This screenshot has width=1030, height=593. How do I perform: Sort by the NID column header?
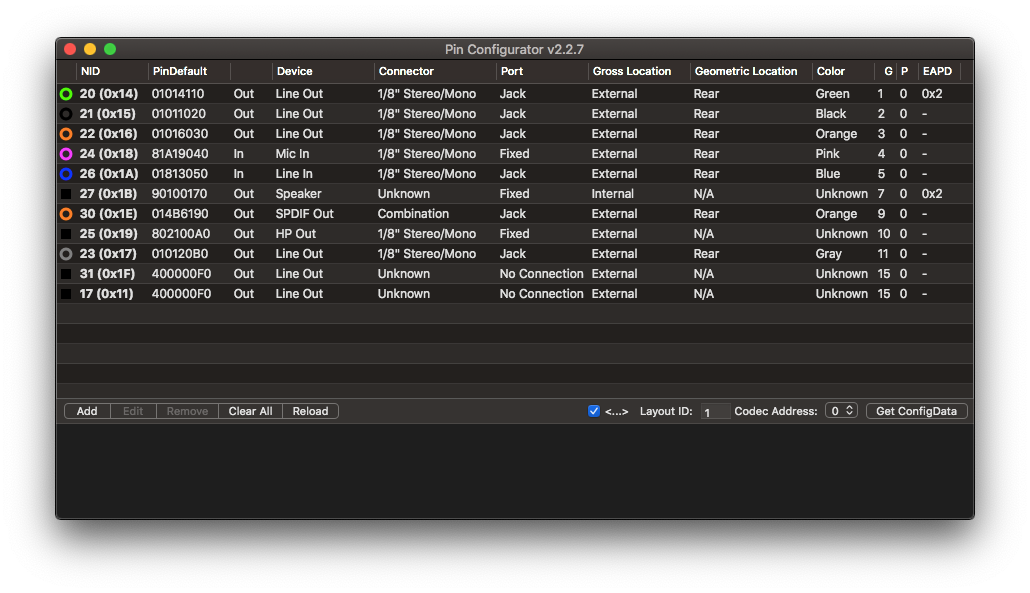point(111,72)
